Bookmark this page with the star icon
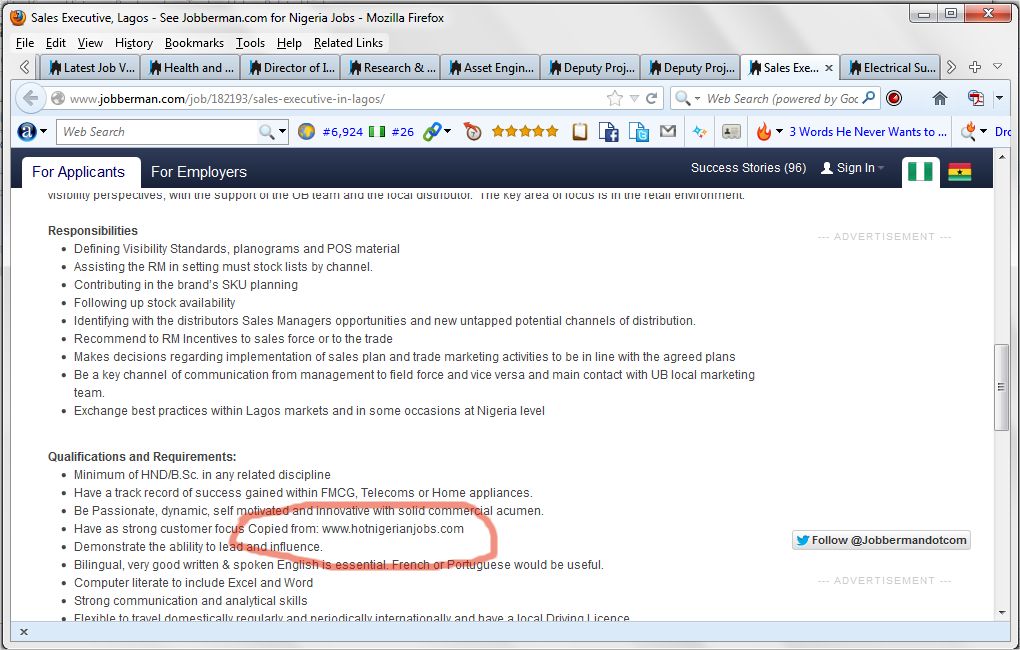 [614, 99]
